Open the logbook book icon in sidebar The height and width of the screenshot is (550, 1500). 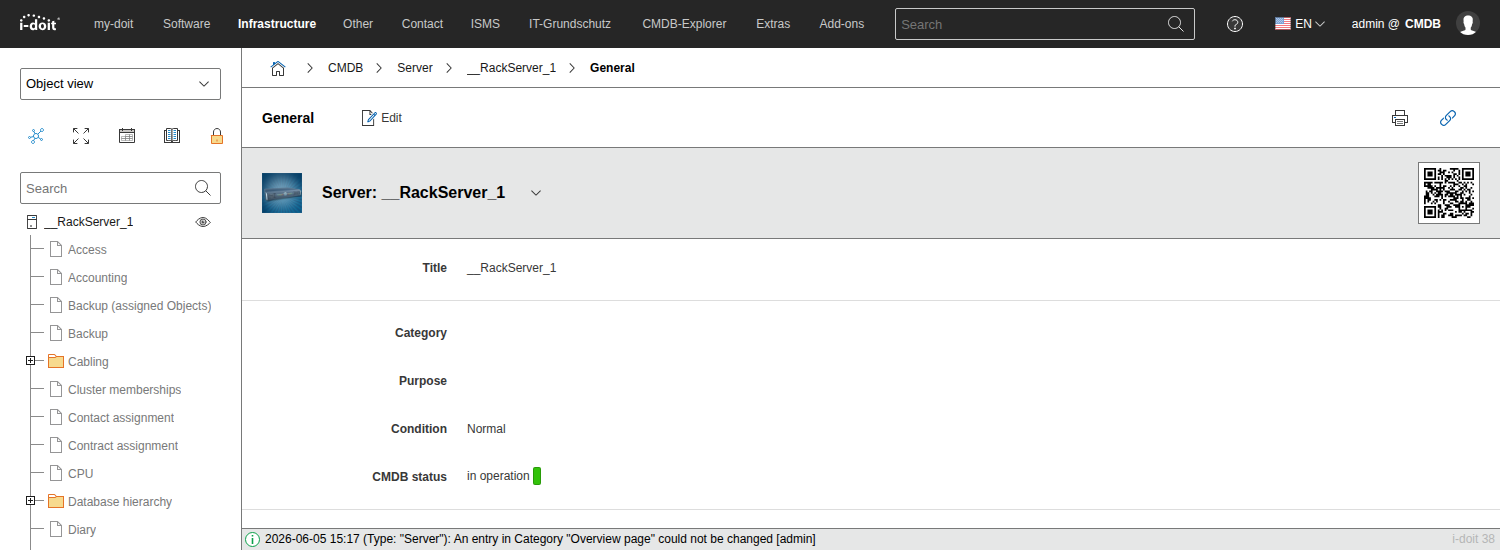tap(171, 136)
